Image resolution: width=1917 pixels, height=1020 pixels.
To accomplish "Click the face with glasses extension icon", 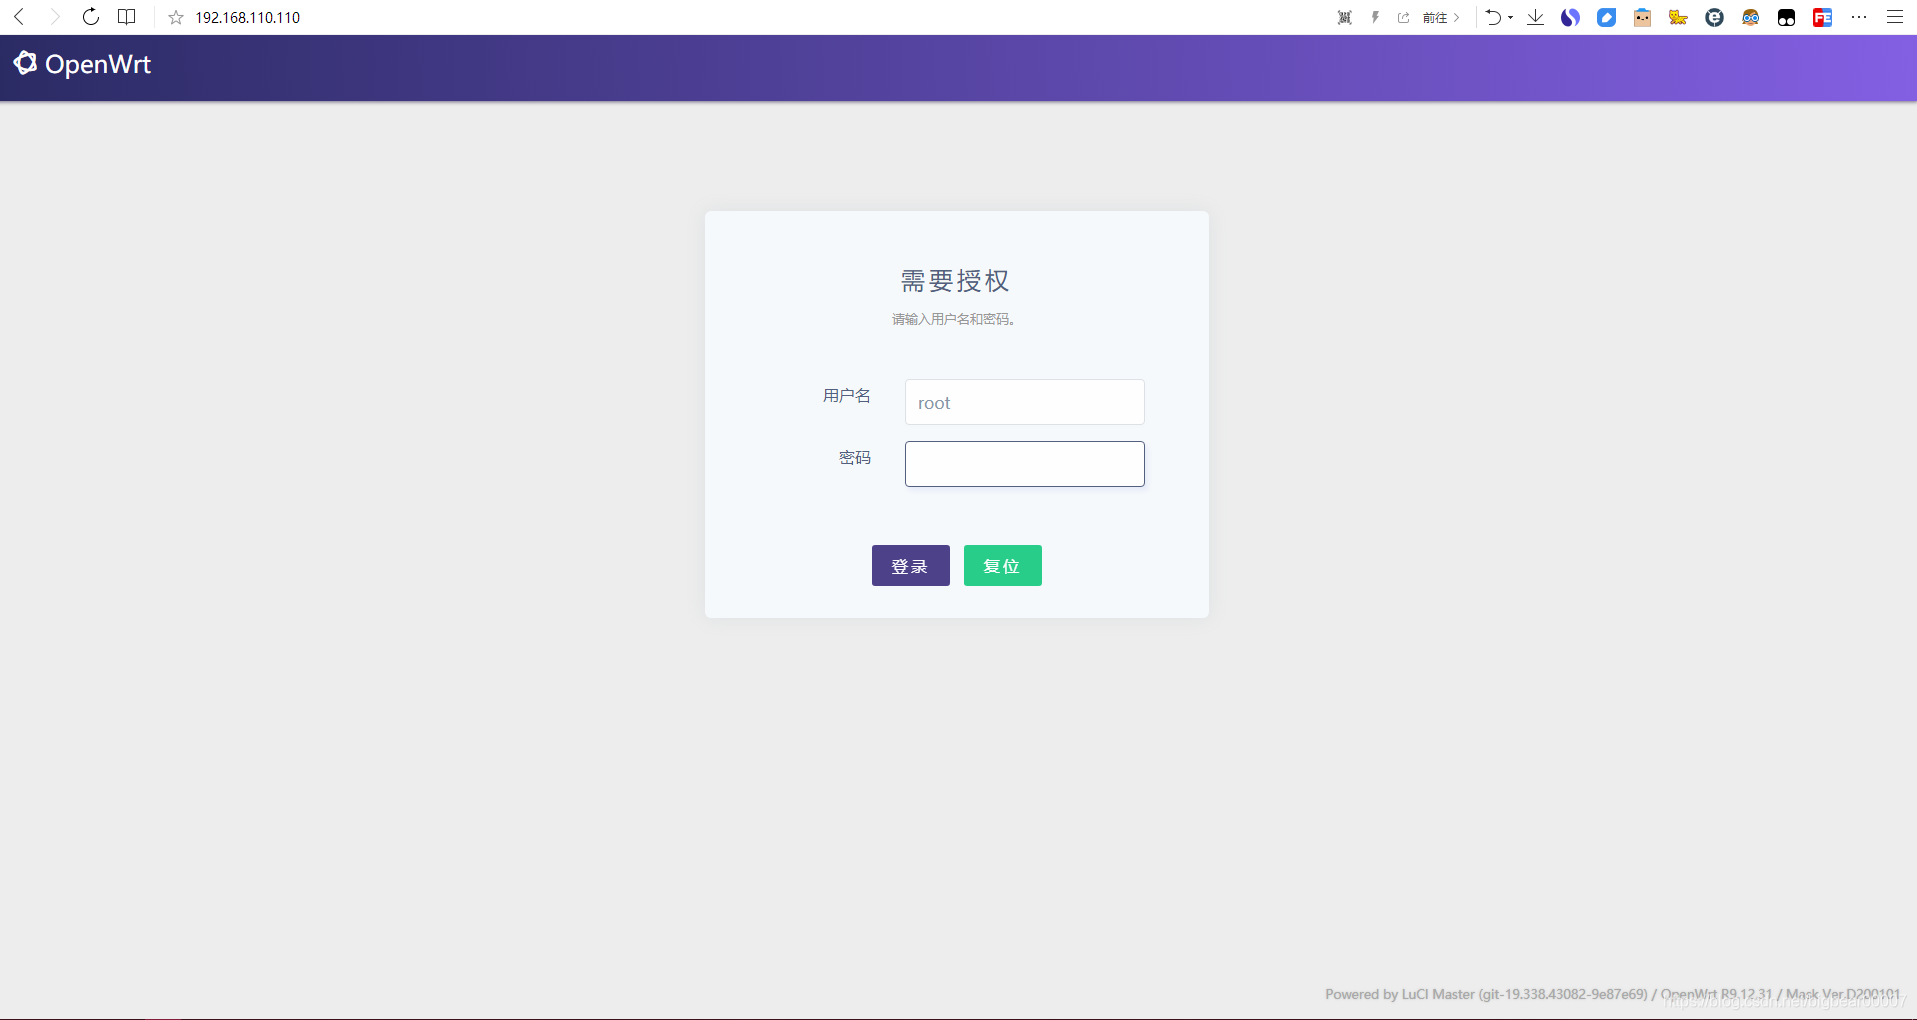I will (x=1751, y=18).
